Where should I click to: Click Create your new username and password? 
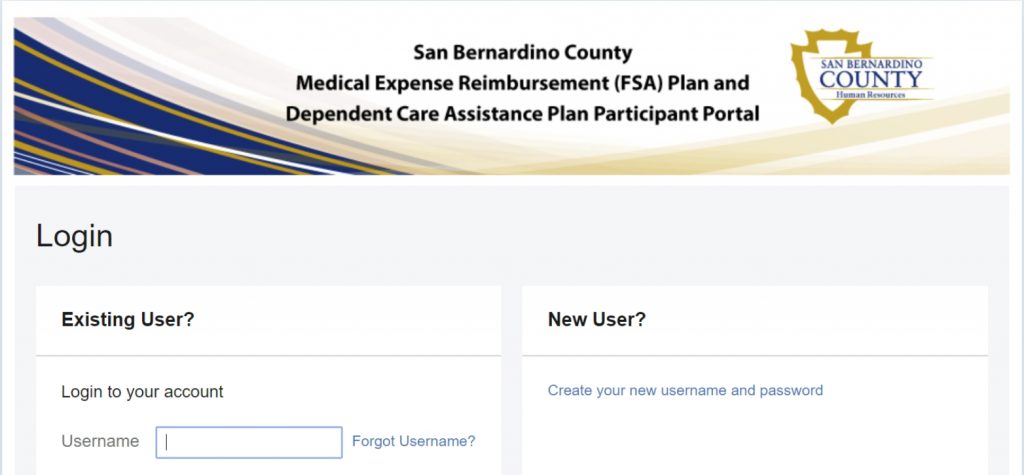tap(685, 390)
